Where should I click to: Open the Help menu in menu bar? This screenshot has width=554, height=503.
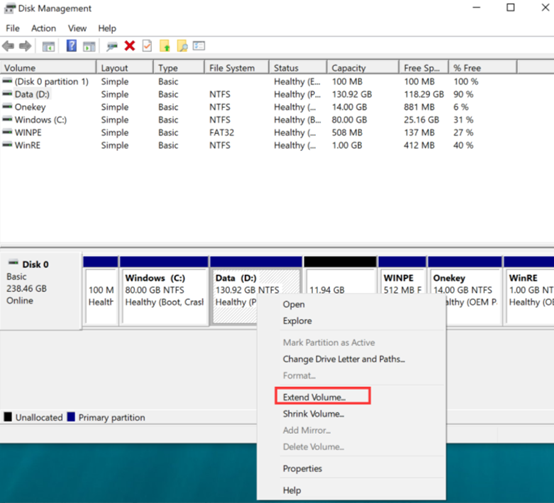107,28
